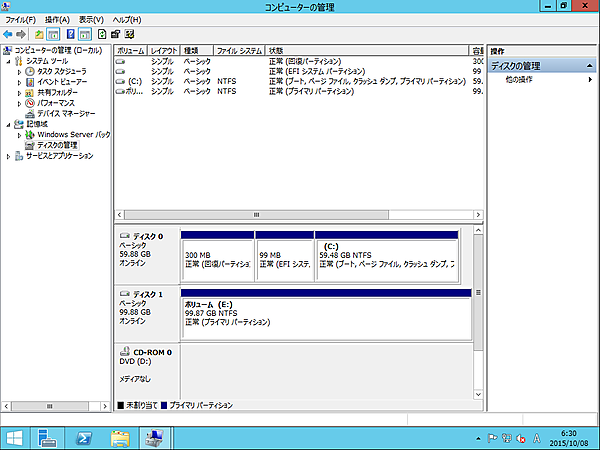Sort by レイアウト column header
Screen dimensions: 600x450
[164, 51]
